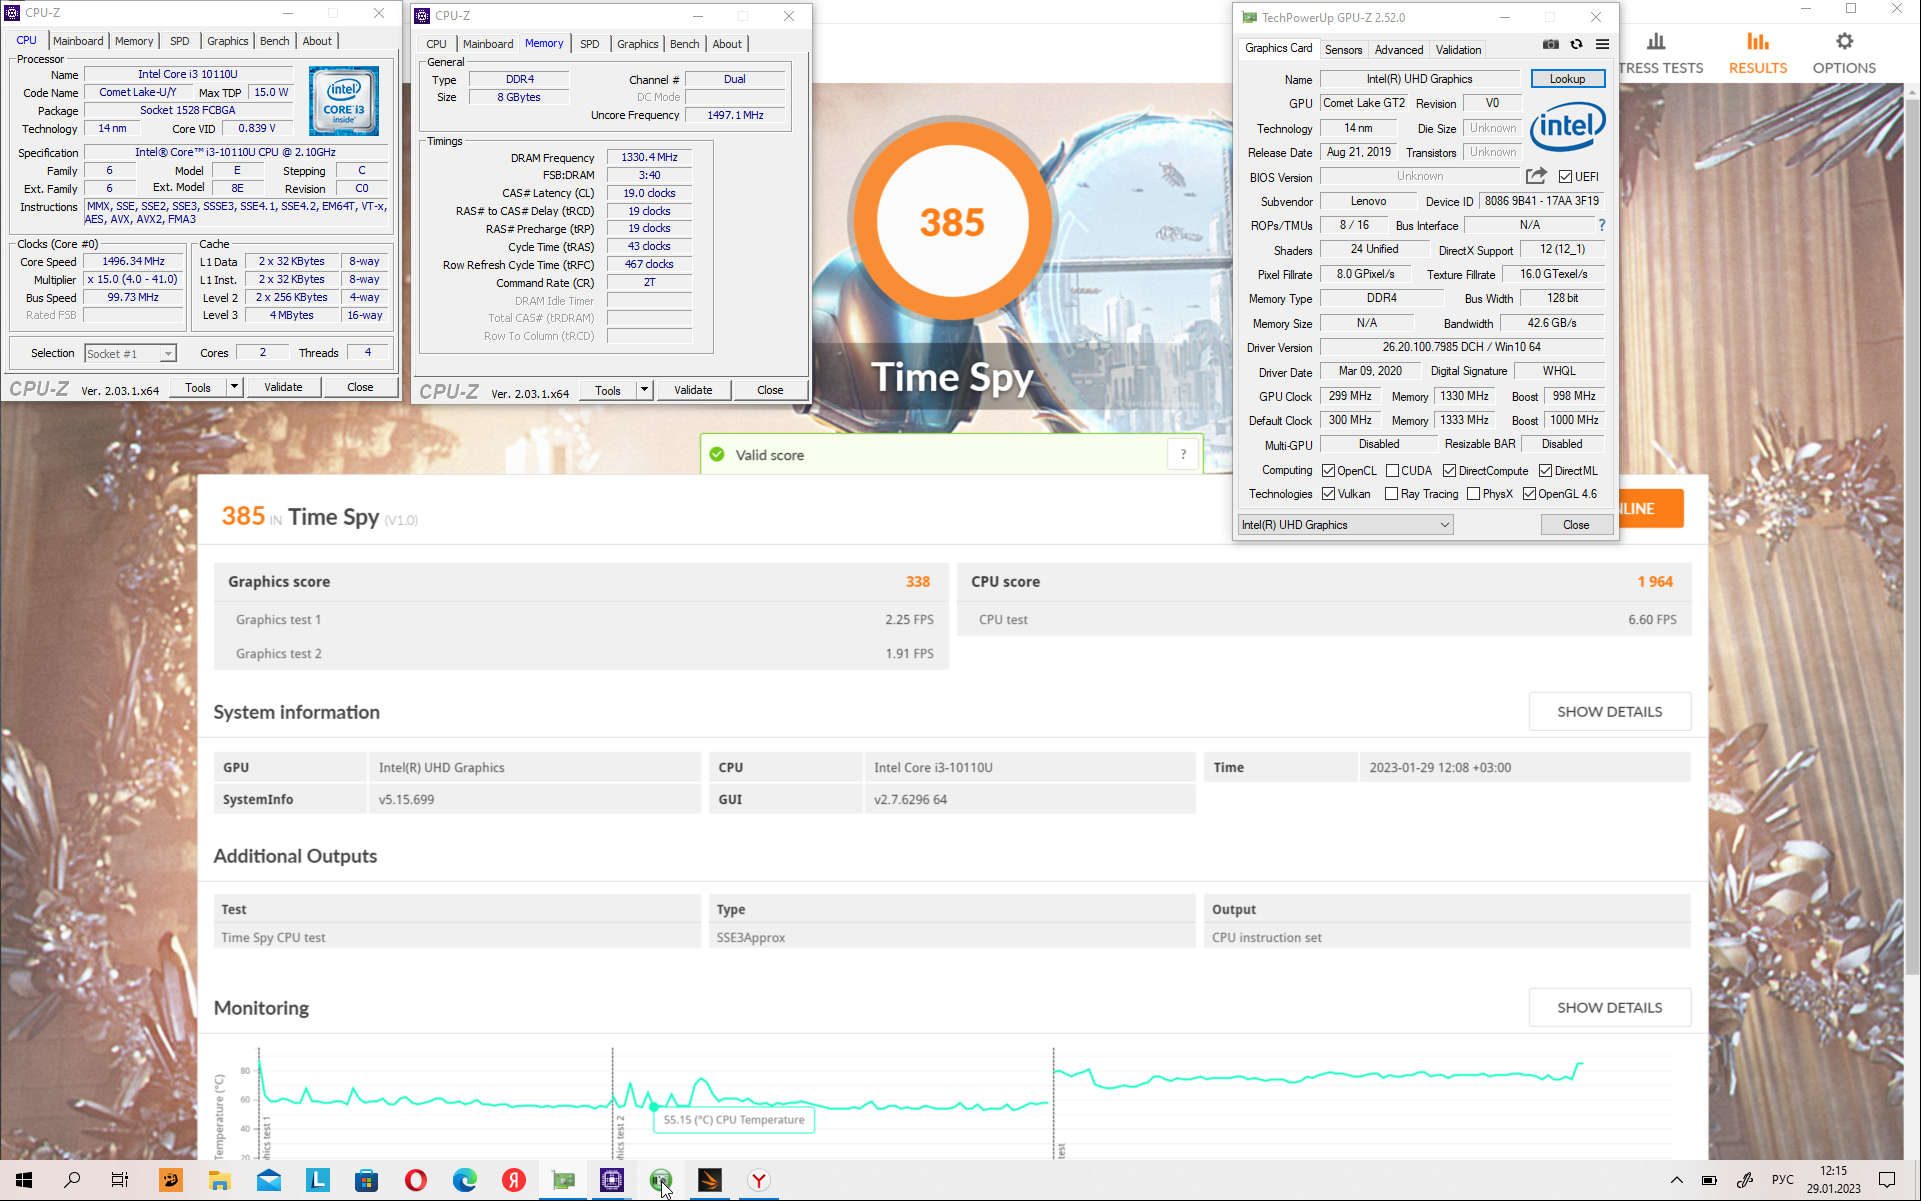Click the BIOS export share icon in GPU-Z
The image size is (1921, 1201).
click(1536, 176)
